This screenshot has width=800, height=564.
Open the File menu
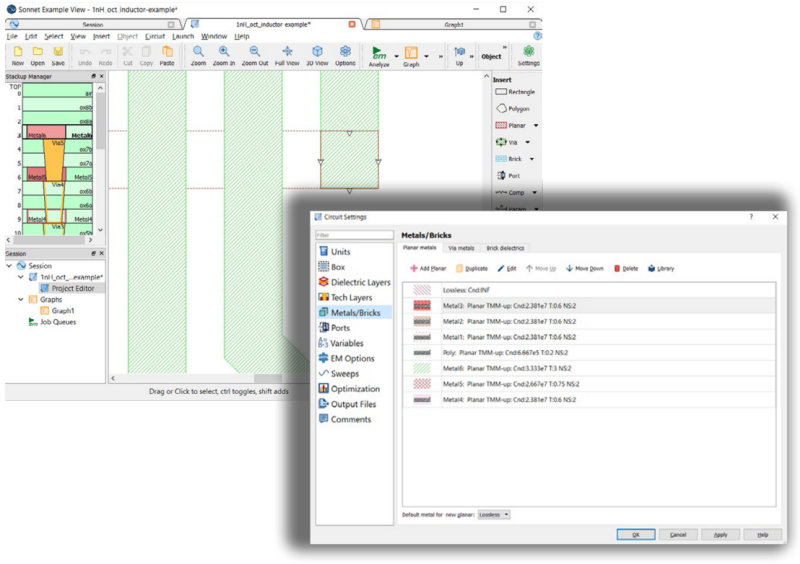click(12, 36)
